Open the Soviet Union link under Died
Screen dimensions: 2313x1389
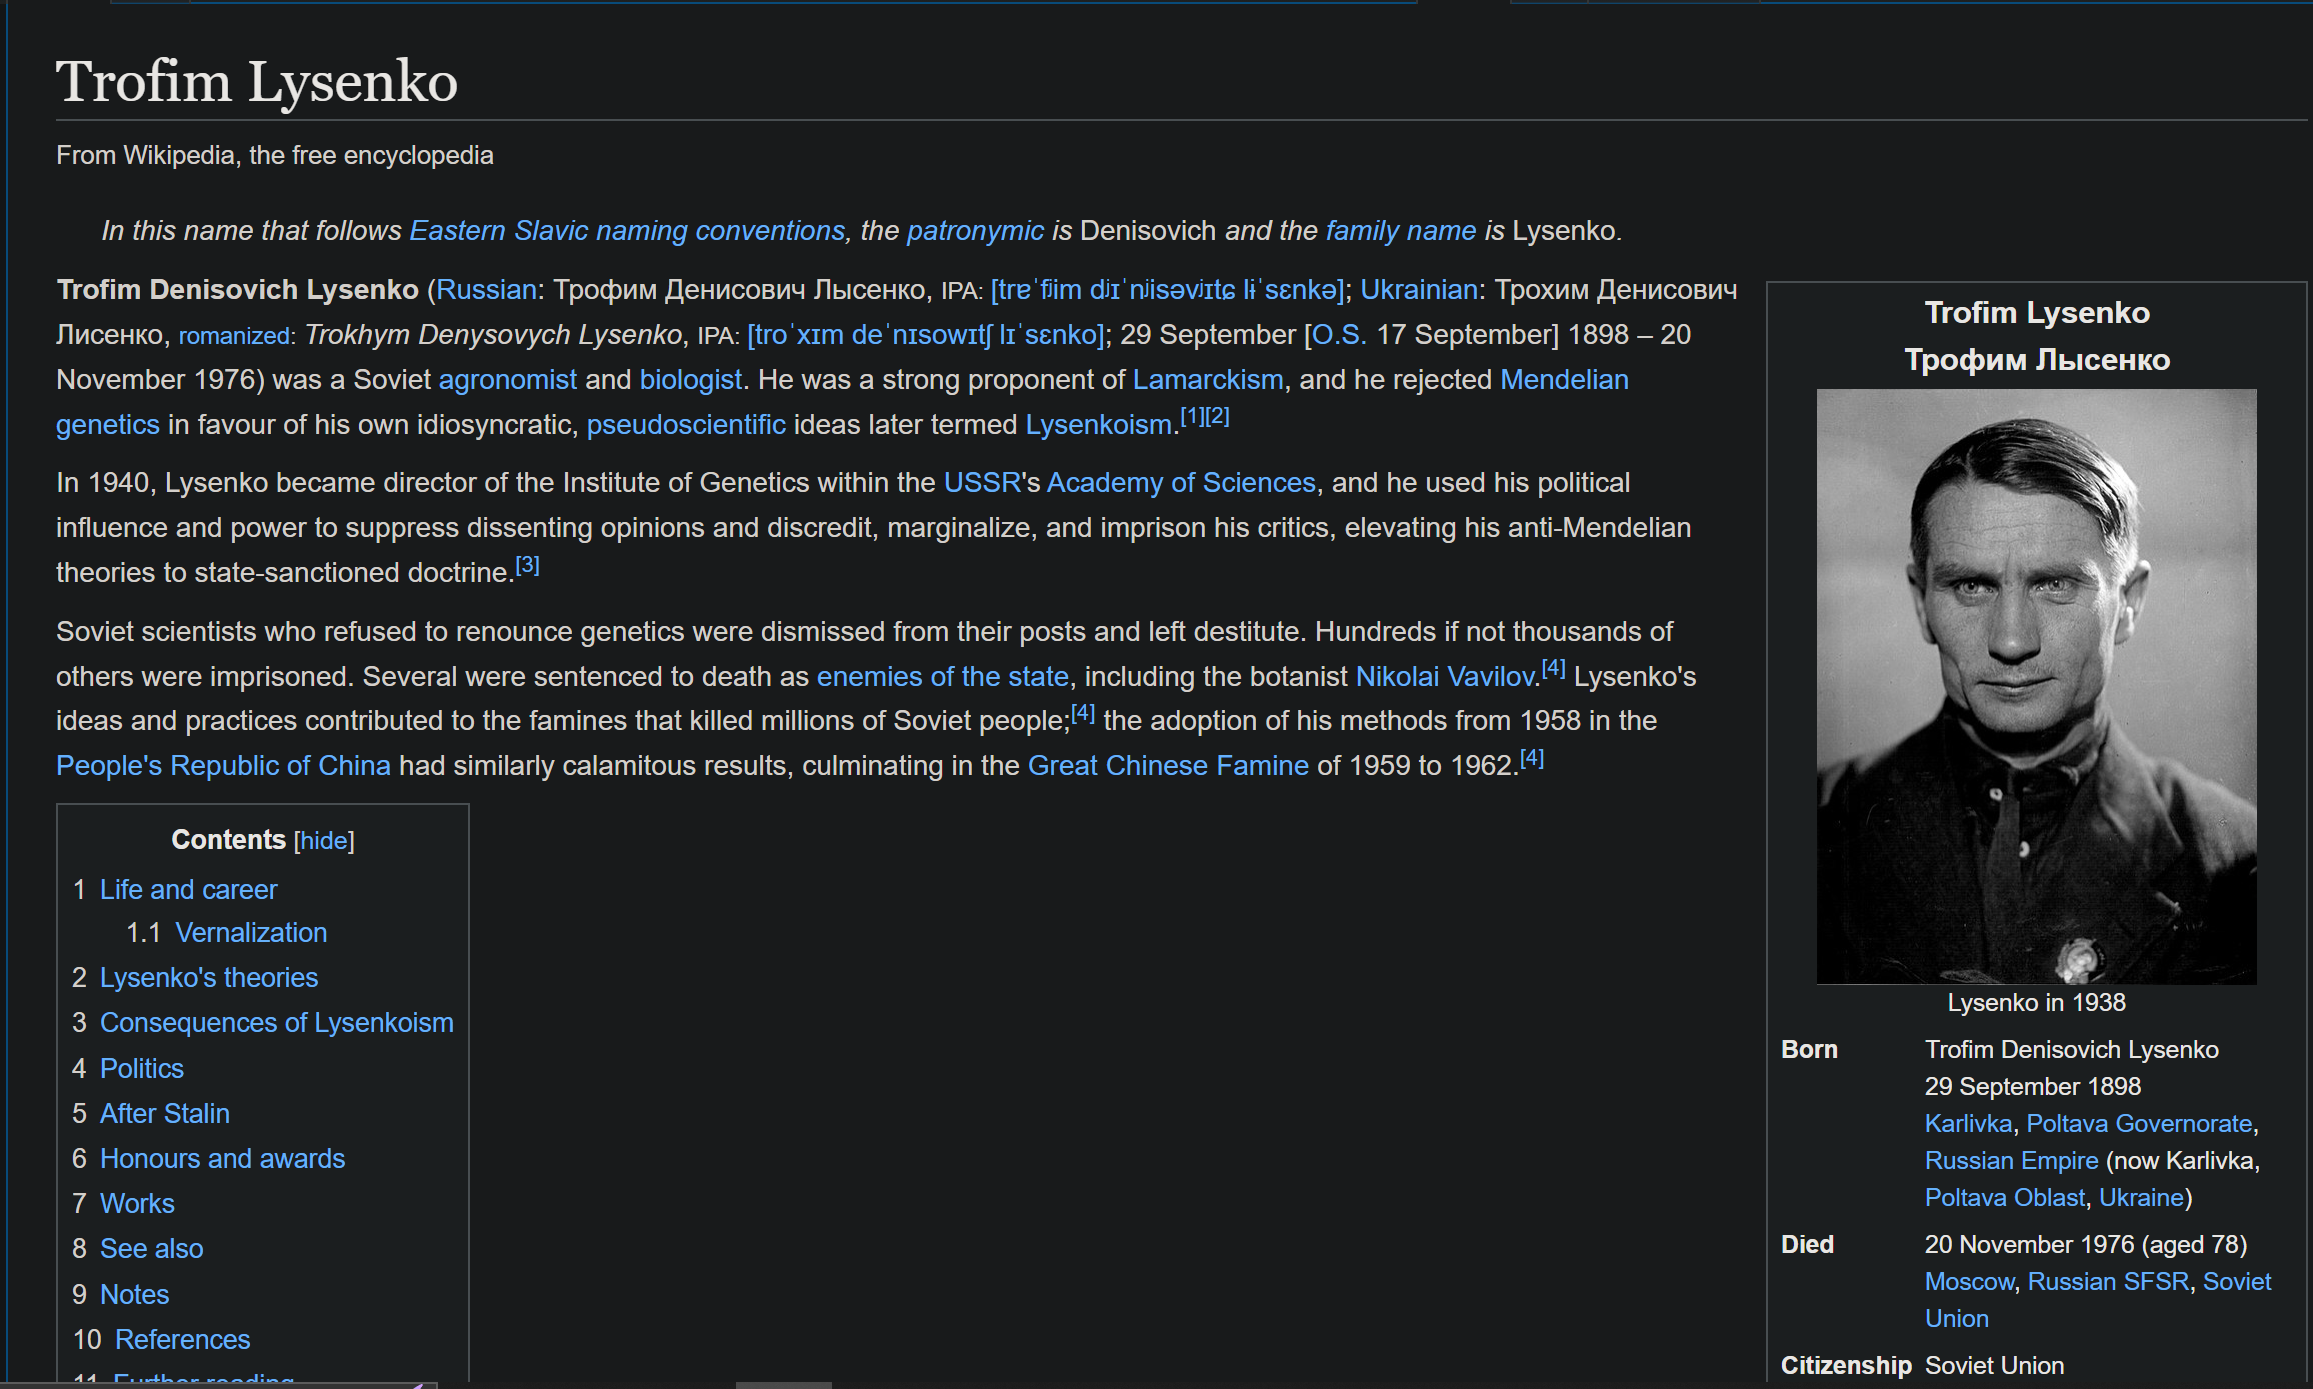pos(2237,1282)
